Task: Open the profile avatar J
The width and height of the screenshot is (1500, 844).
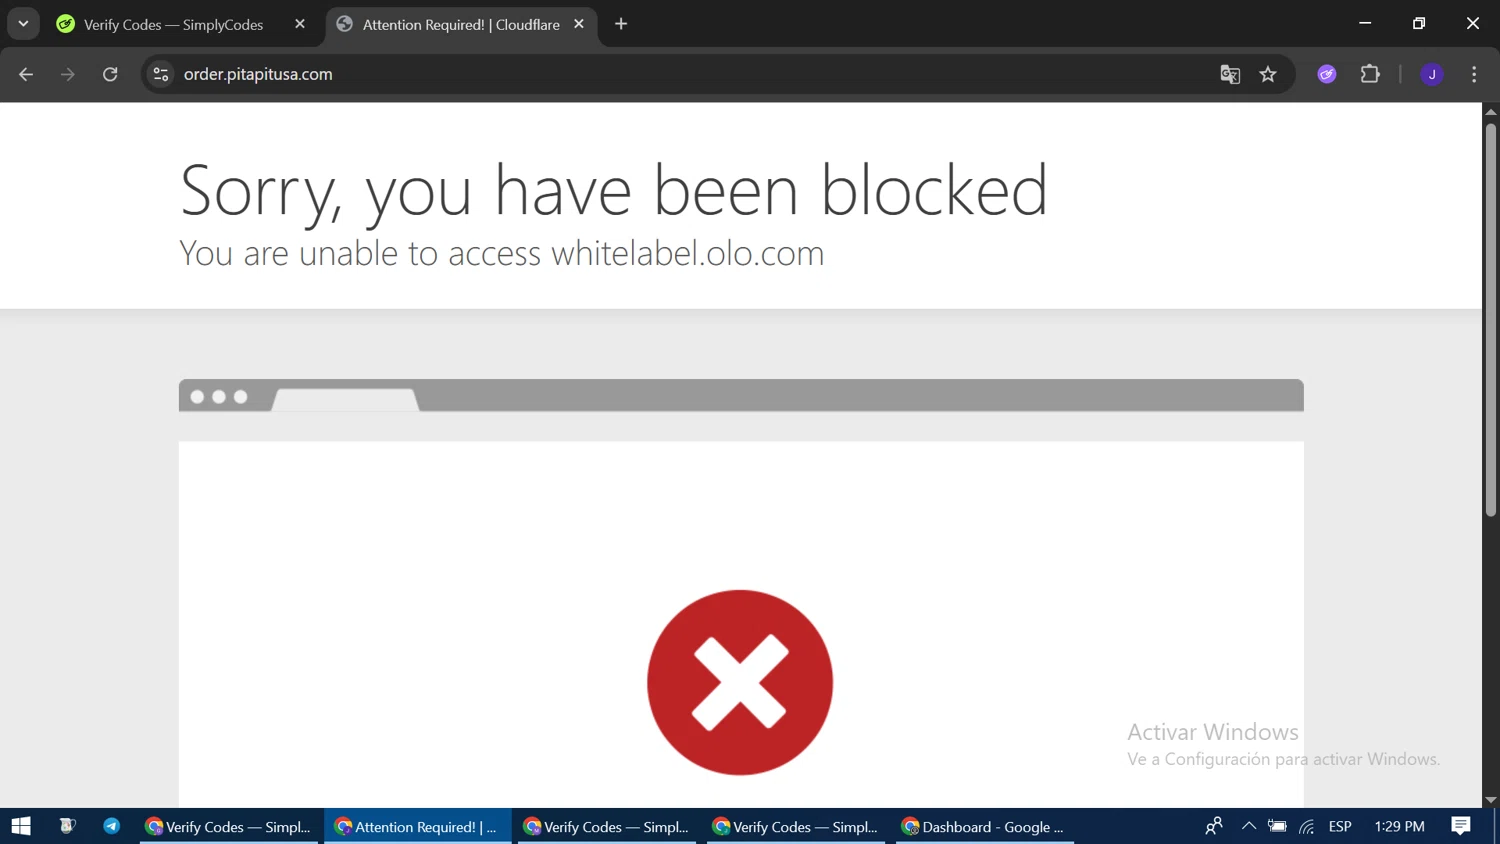Action: 1432,74
